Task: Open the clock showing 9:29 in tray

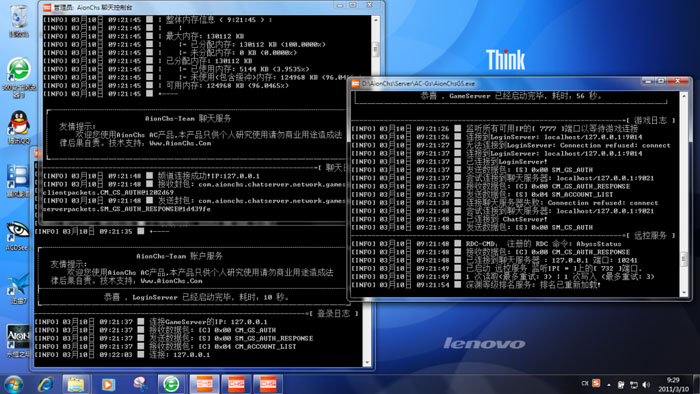Action: (673, 384)
